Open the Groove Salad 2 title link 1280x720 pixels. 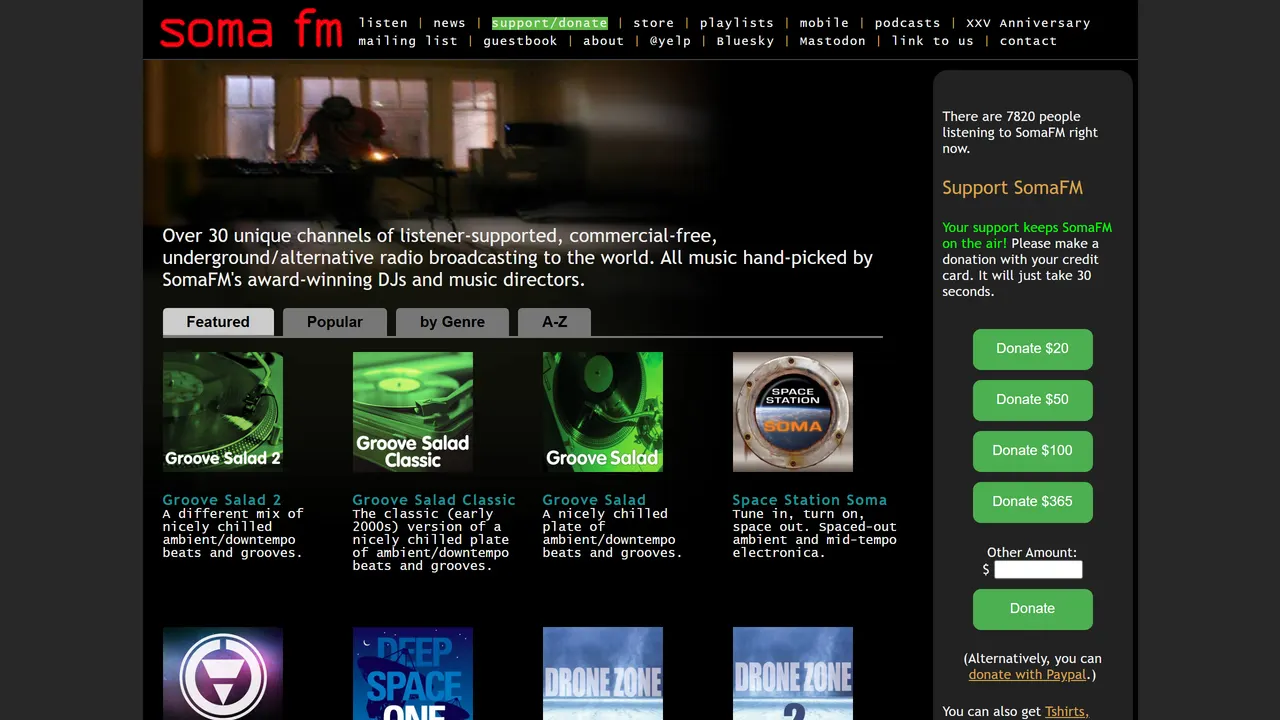click(222, 500)
